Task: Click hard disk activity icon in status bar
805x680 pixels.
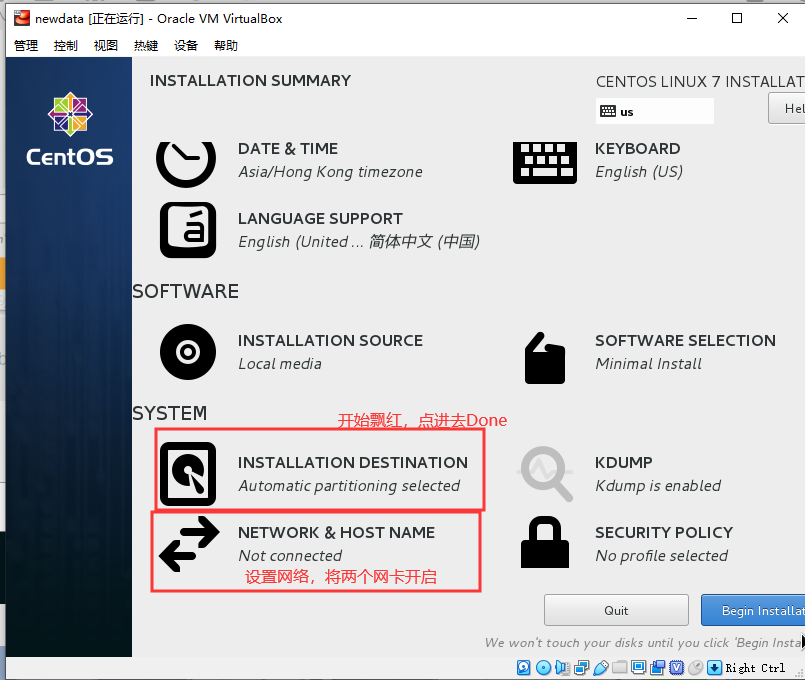Action: (524, 667)
